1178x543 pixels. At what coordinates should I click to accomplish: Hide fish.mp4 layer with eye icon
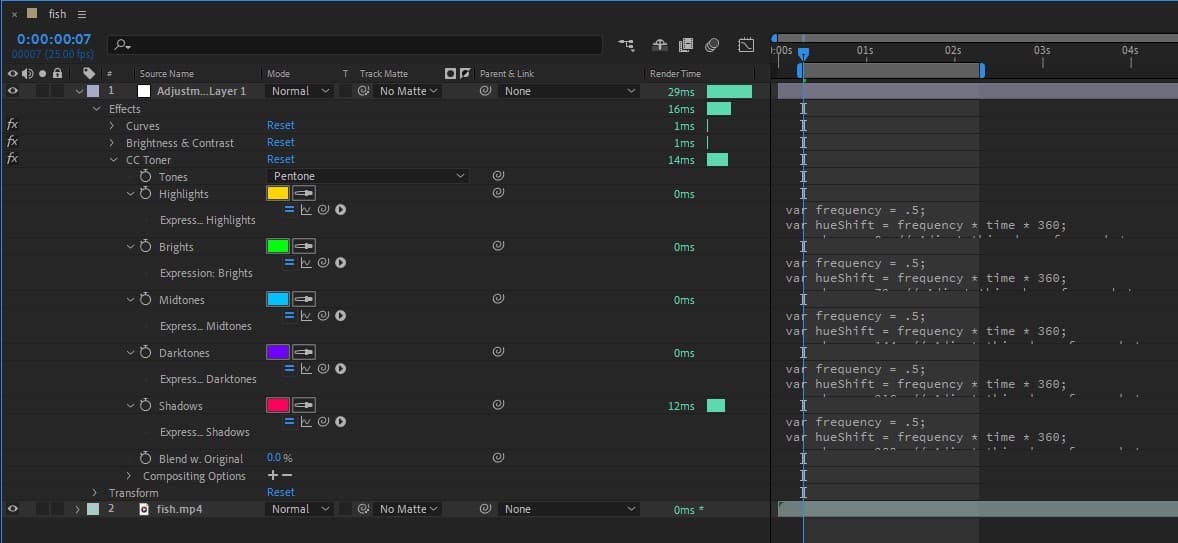13,508
